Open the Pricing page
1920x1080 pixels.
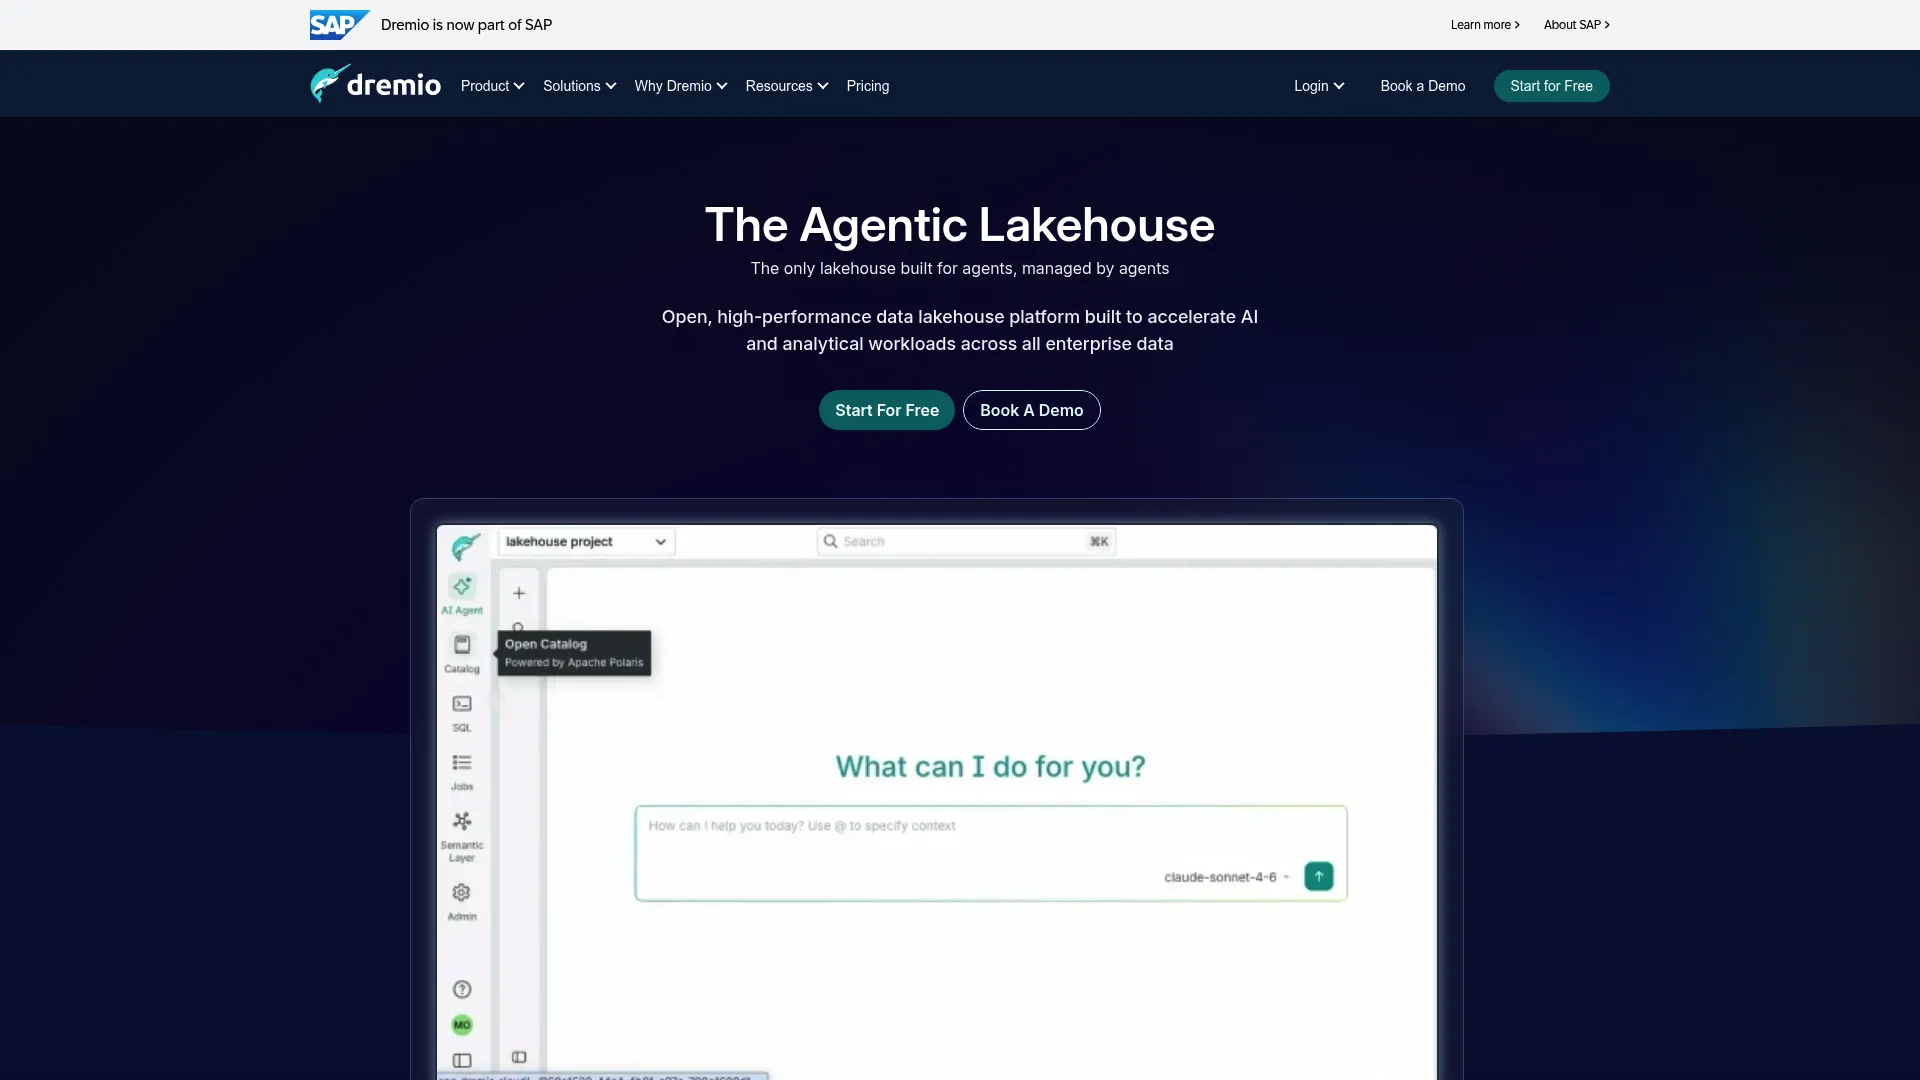[868, 86]
